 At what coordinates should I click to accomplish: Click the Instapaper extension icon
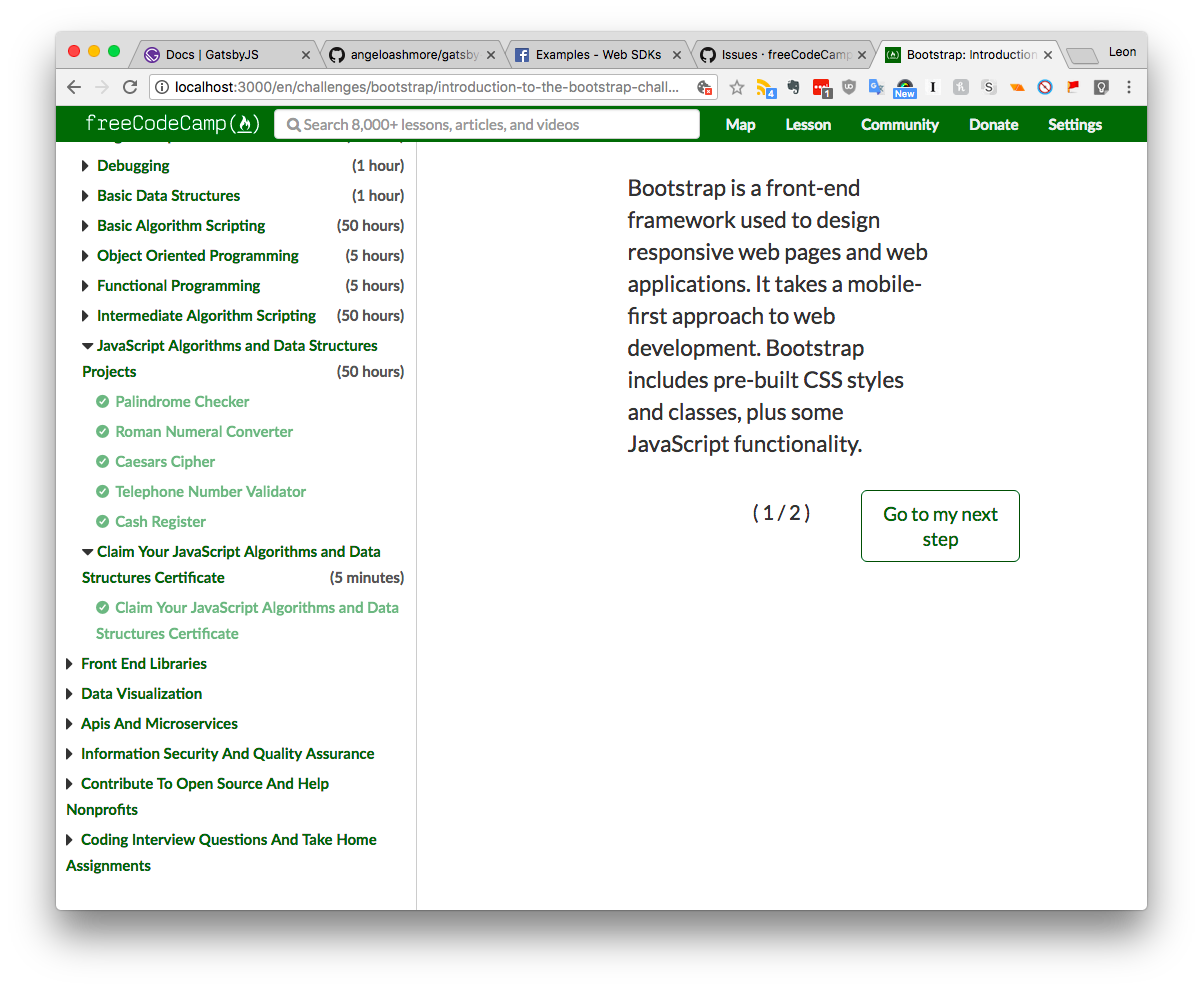931,87
